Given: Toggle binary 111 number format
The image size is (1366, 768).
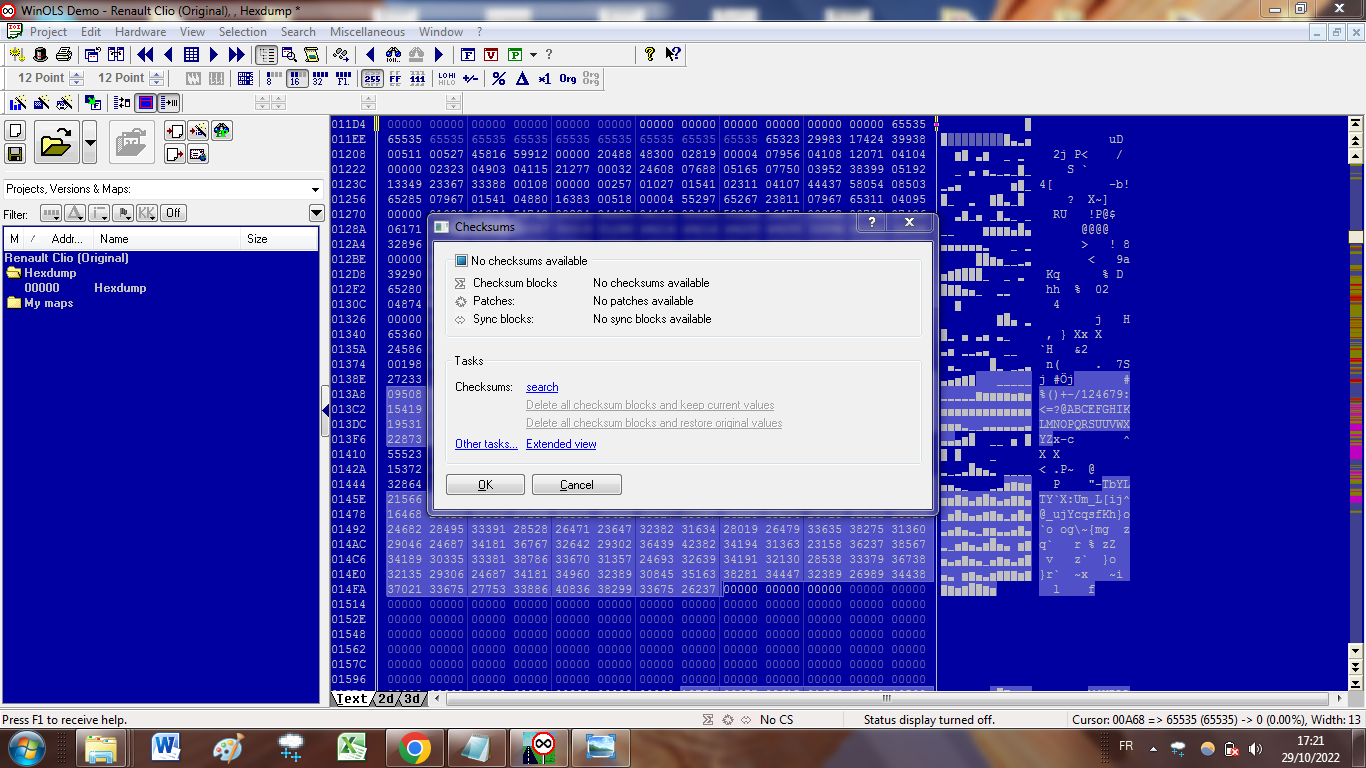Looking at the screenshot, I should click(x=418, y=78).
